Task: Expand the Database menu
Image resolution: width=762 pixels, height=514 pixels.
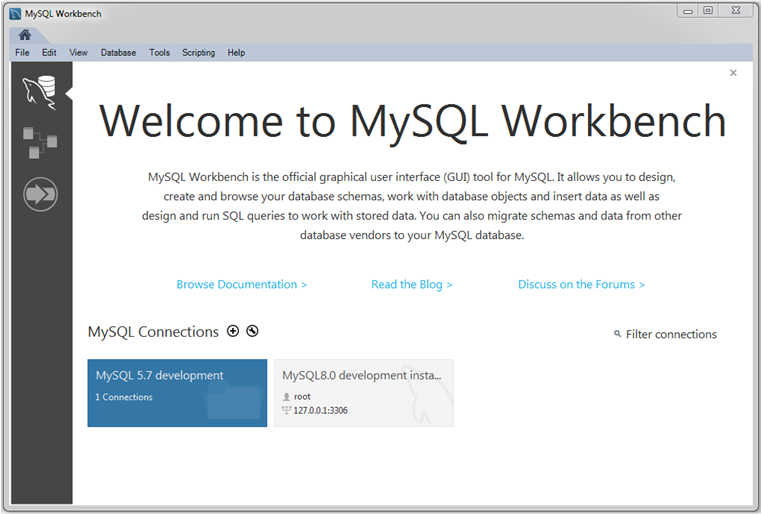Action: coord(118,53)
